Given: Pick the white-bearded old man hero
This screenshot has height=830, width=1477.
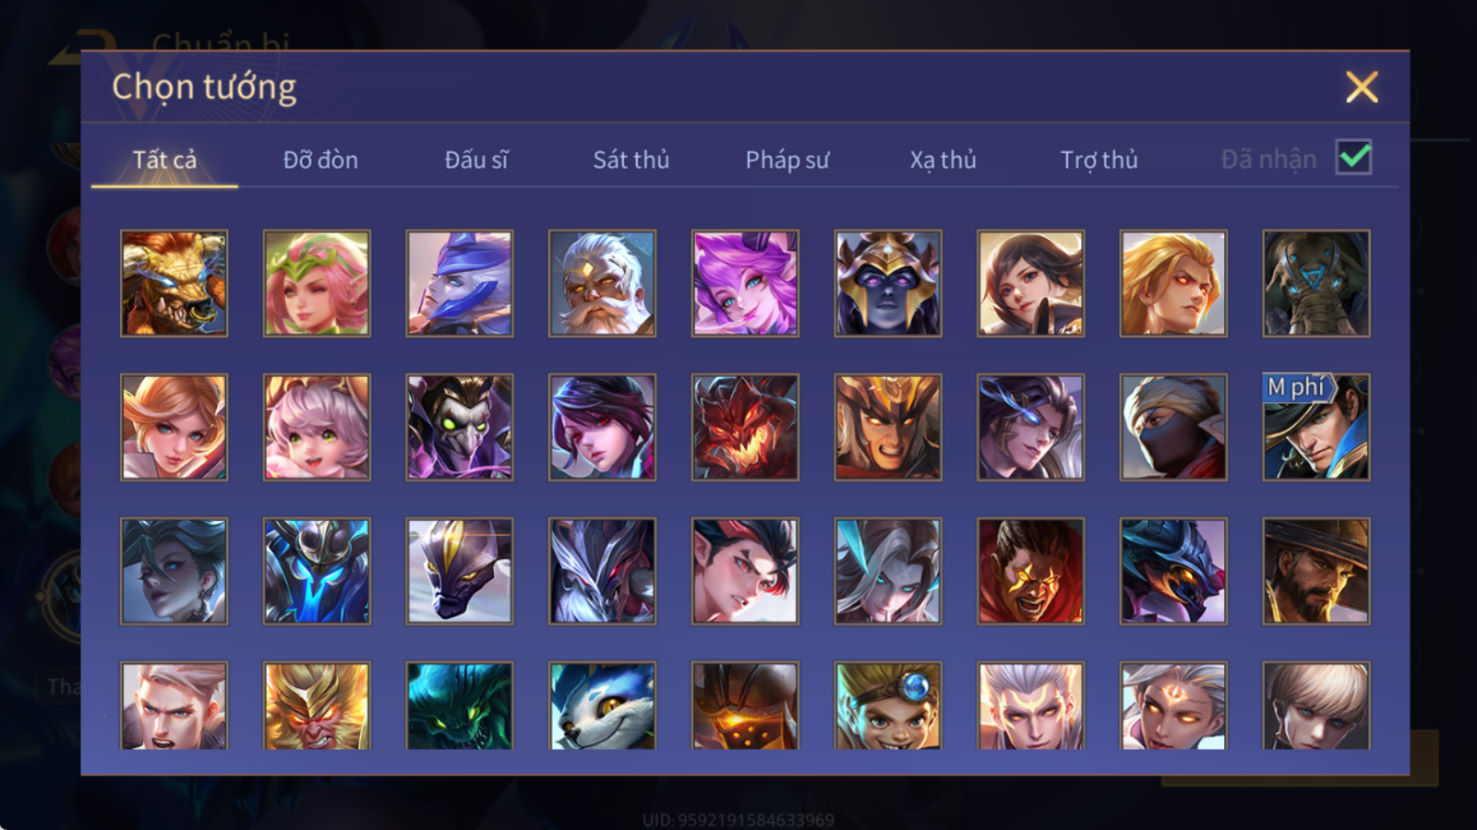Looking at the screenshot, I should 602,283.
